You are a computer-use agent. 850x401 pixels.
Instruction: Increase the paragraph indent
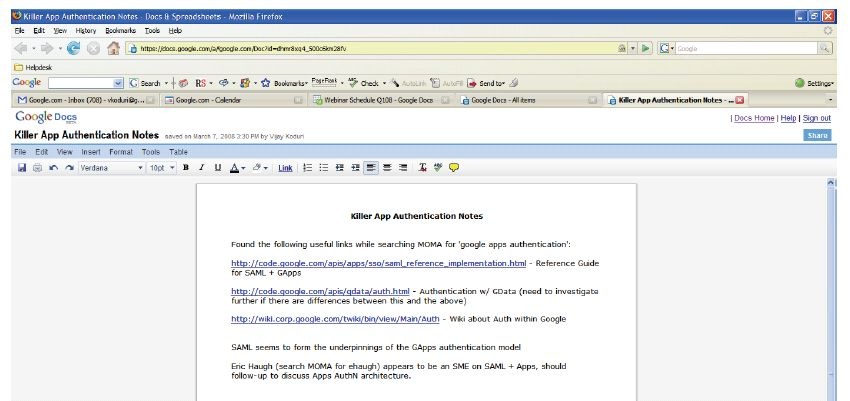(355, 168)
